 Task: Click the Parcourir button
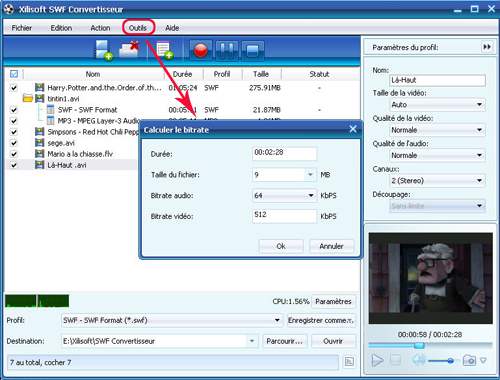point(285,341)
